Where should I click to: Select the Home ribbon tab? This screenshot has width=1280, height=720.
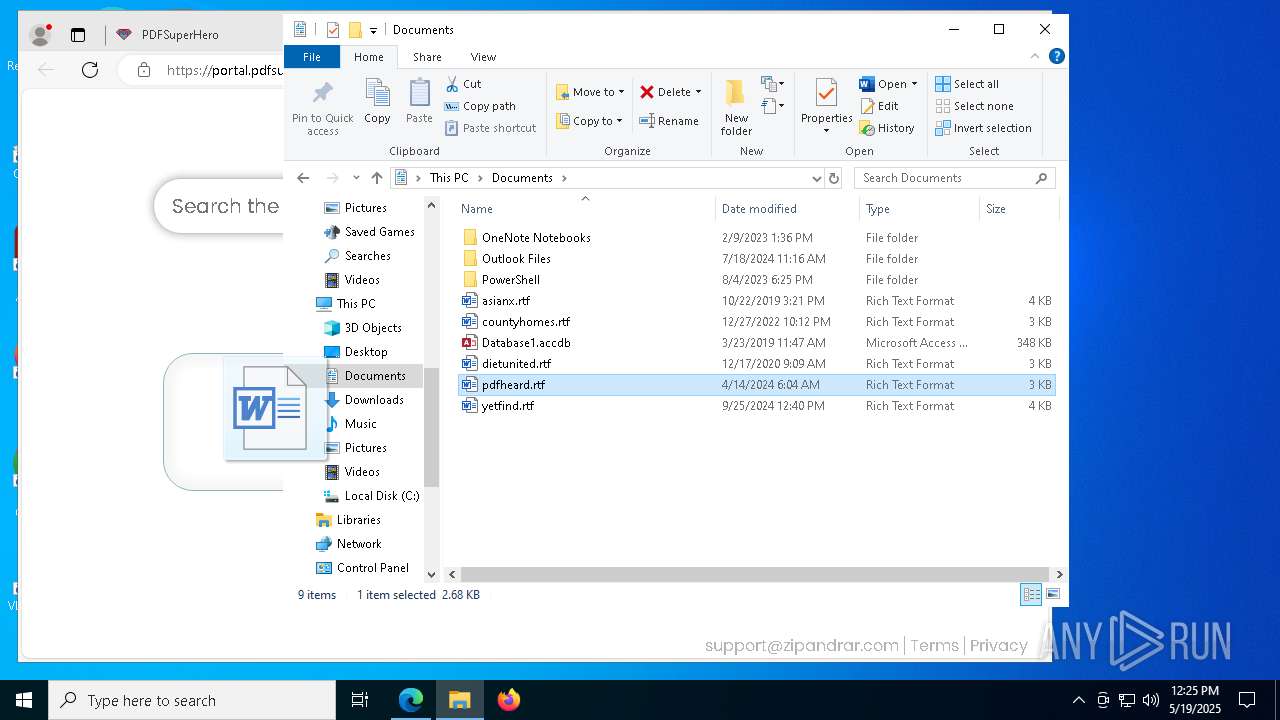(x=369, y=57)
